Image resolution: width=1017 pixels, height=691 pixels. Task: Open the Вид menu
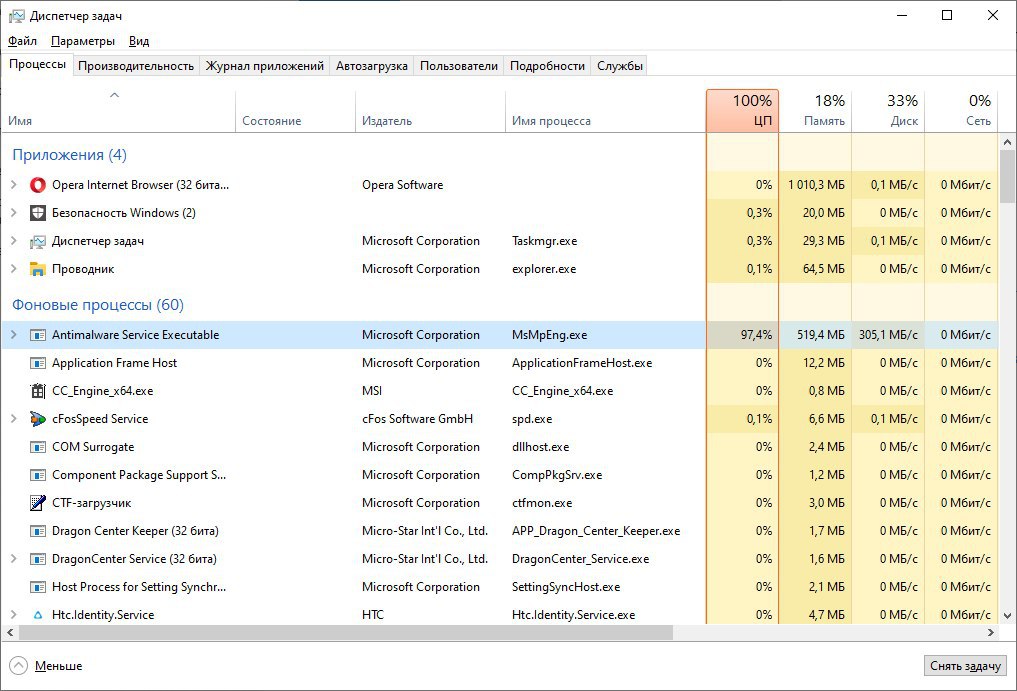tap(139, 41)
